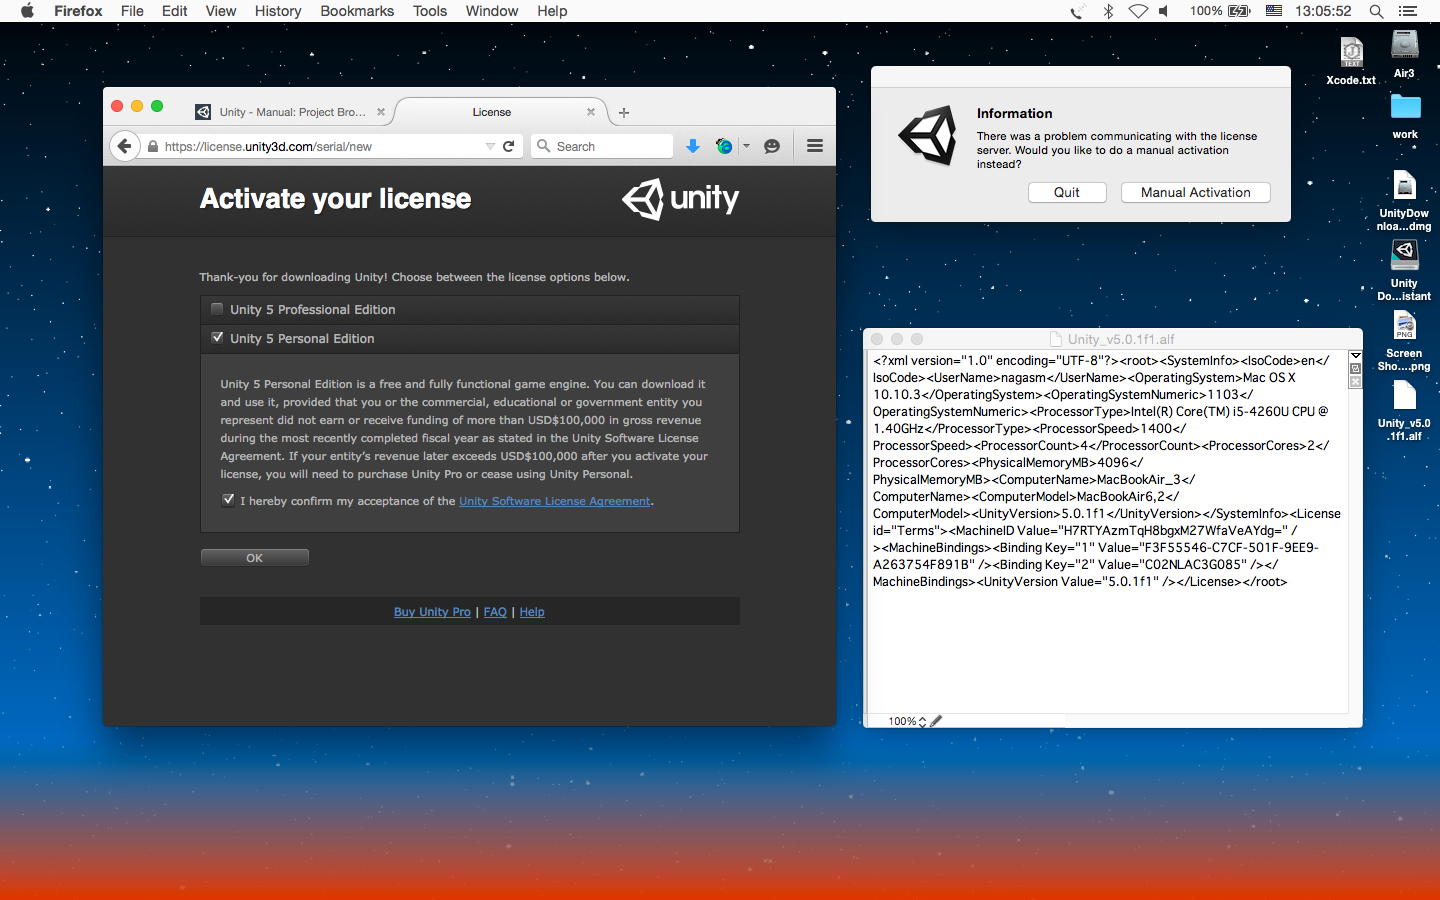Open the Apple menu

28,11
